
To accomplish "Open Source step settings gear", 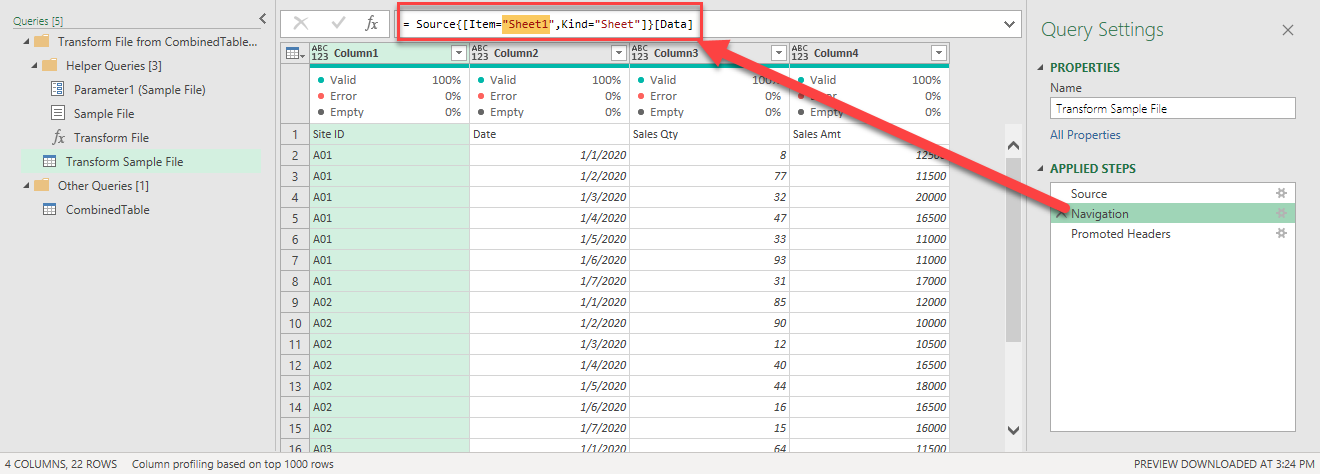I will (x=1280, y=194).
